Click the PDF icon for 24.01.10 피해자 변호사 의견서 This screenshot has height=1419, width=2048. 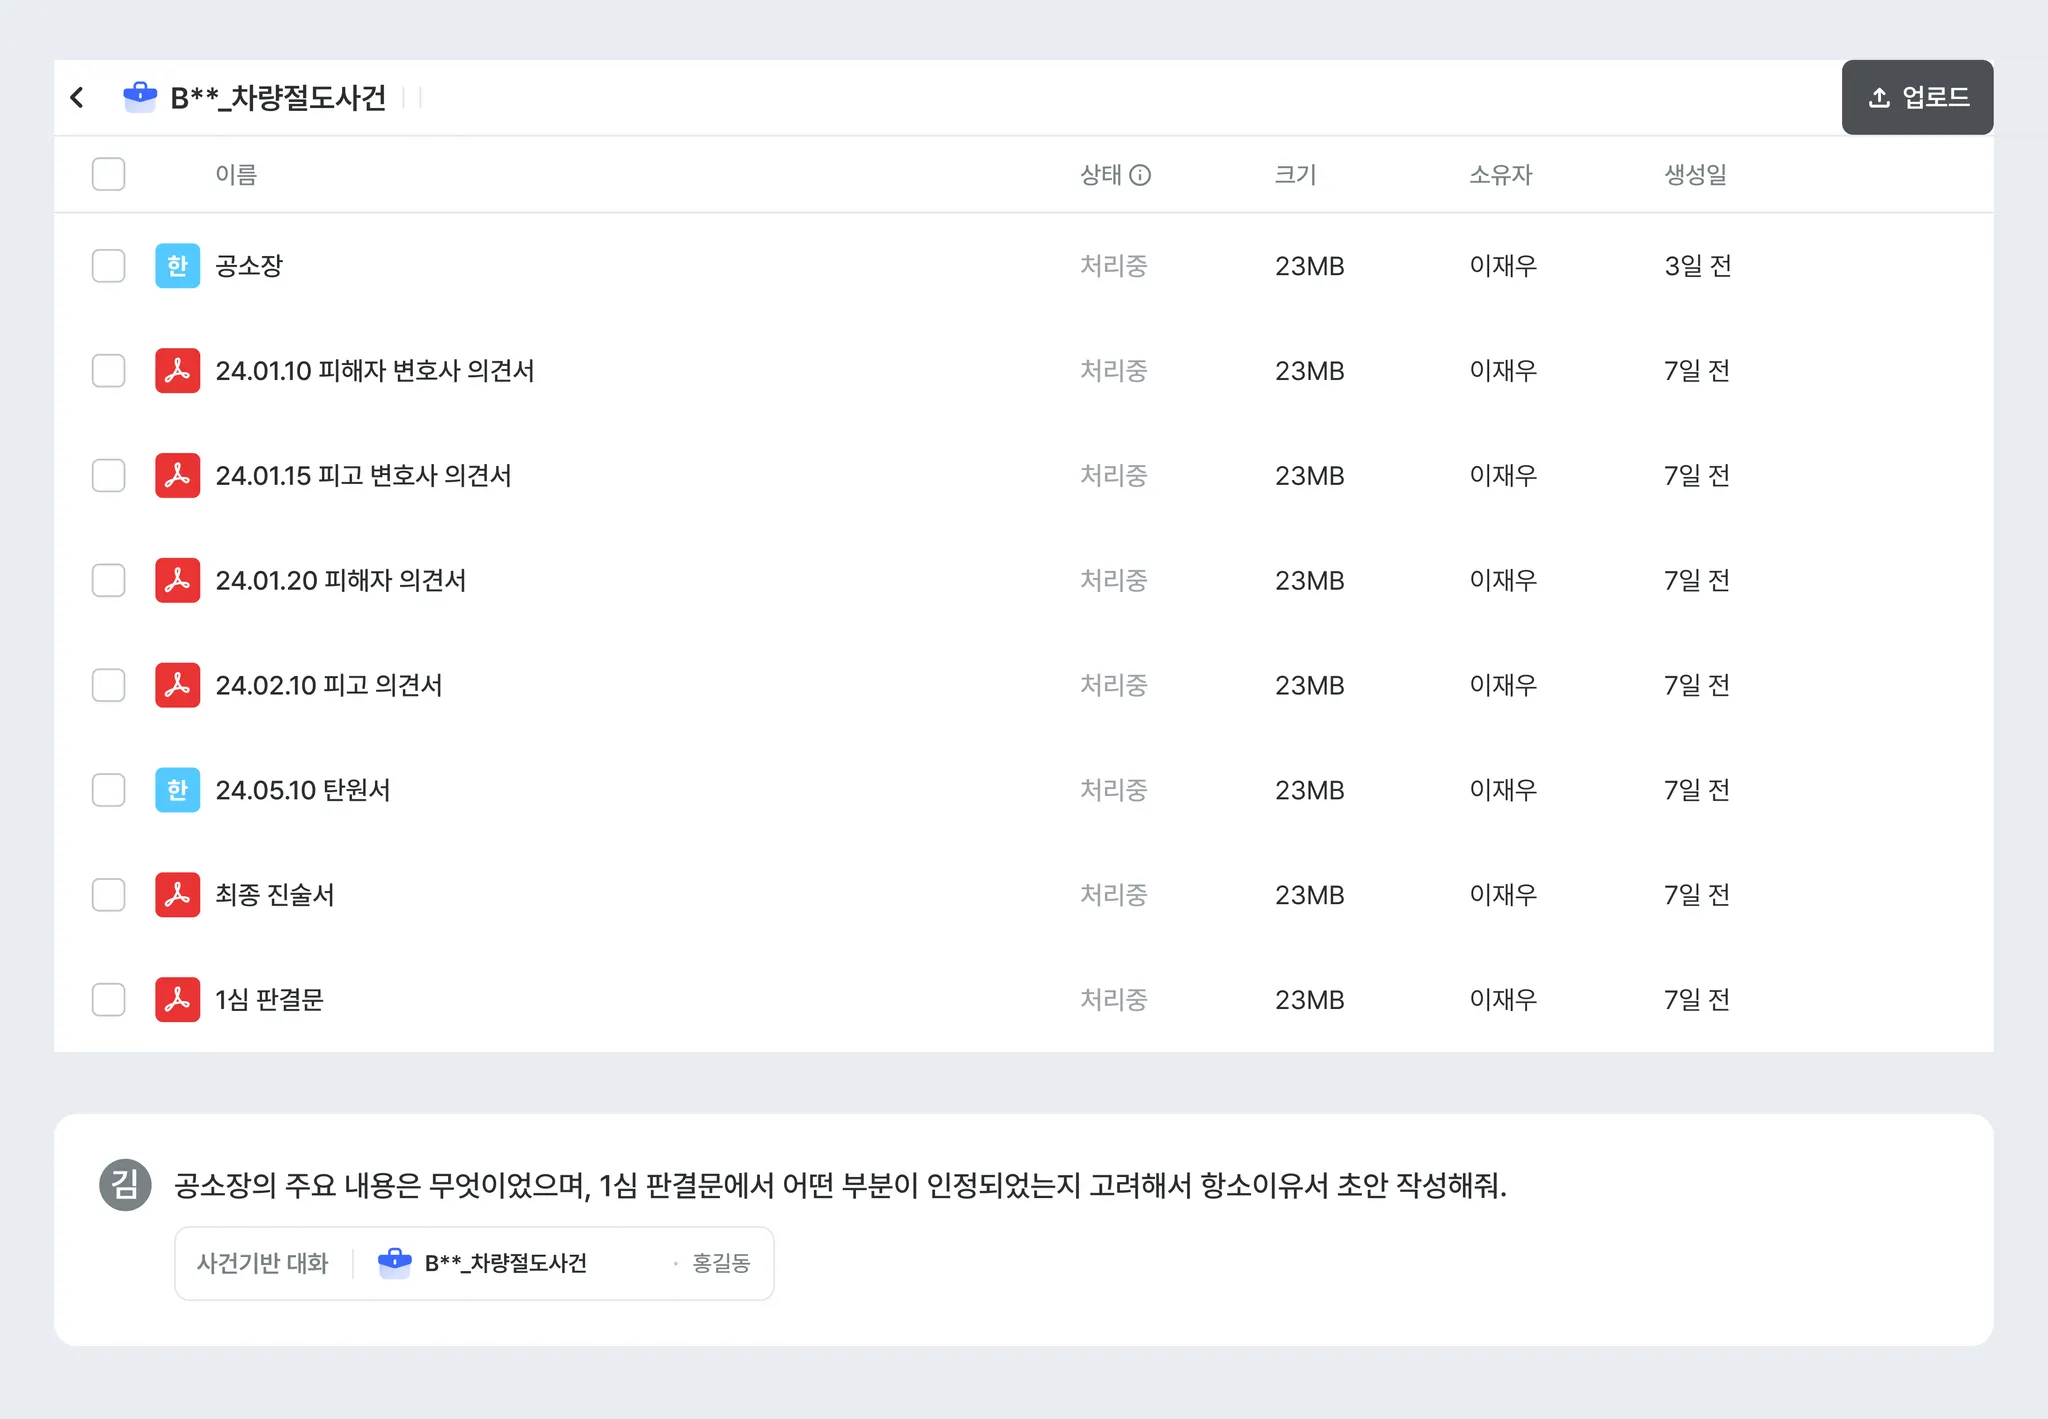click(177, 371)
